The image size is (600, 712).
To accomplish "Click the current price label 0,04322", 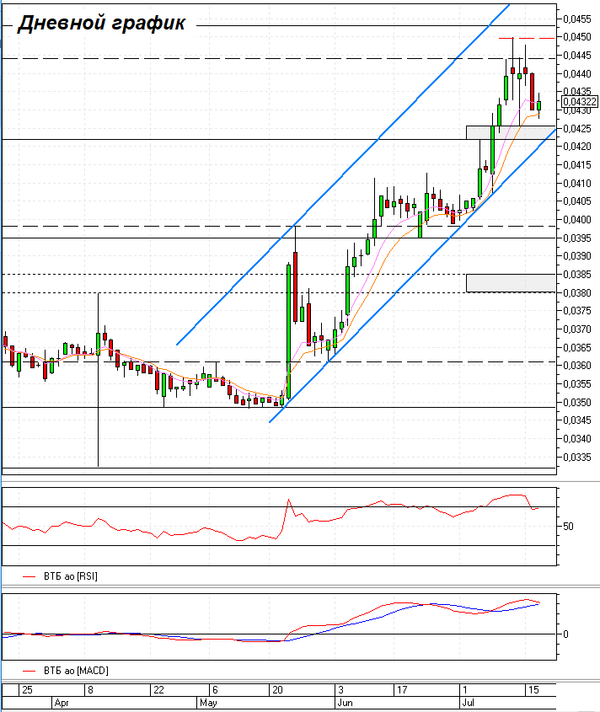I will click(x=580, y=102).
